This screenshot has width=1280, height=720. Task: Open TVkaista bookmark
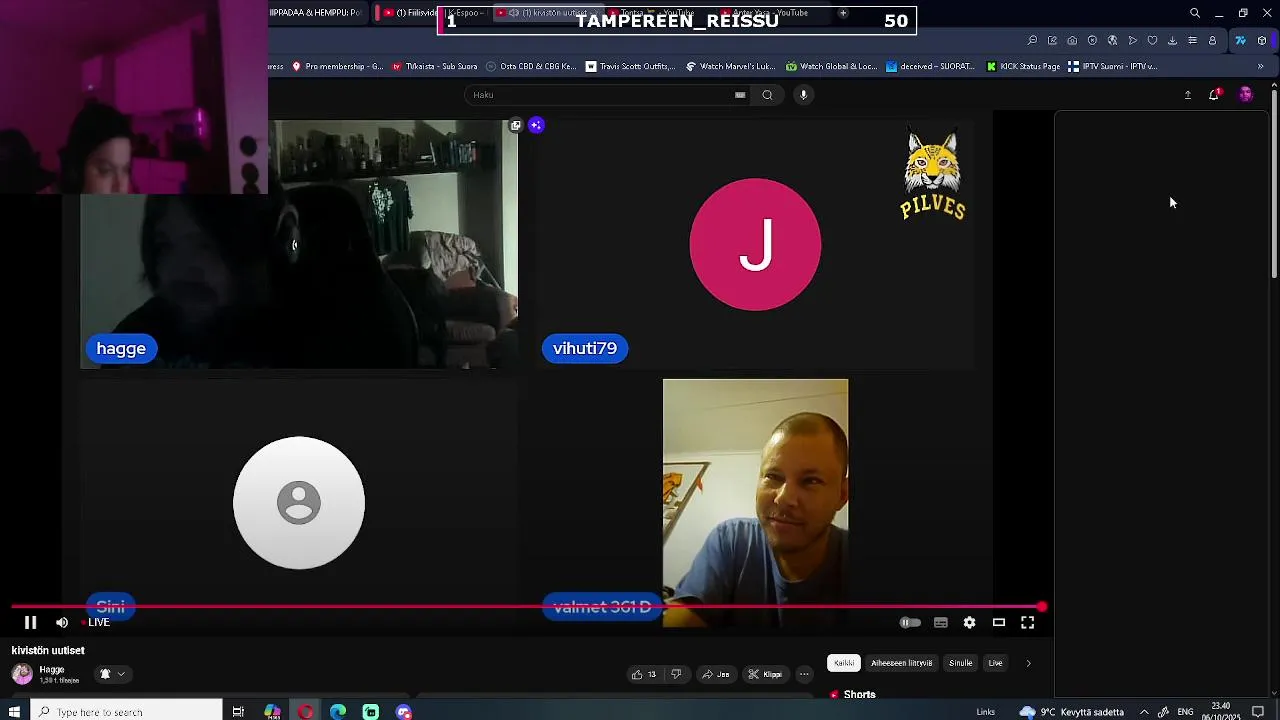[x=435, y=67]
